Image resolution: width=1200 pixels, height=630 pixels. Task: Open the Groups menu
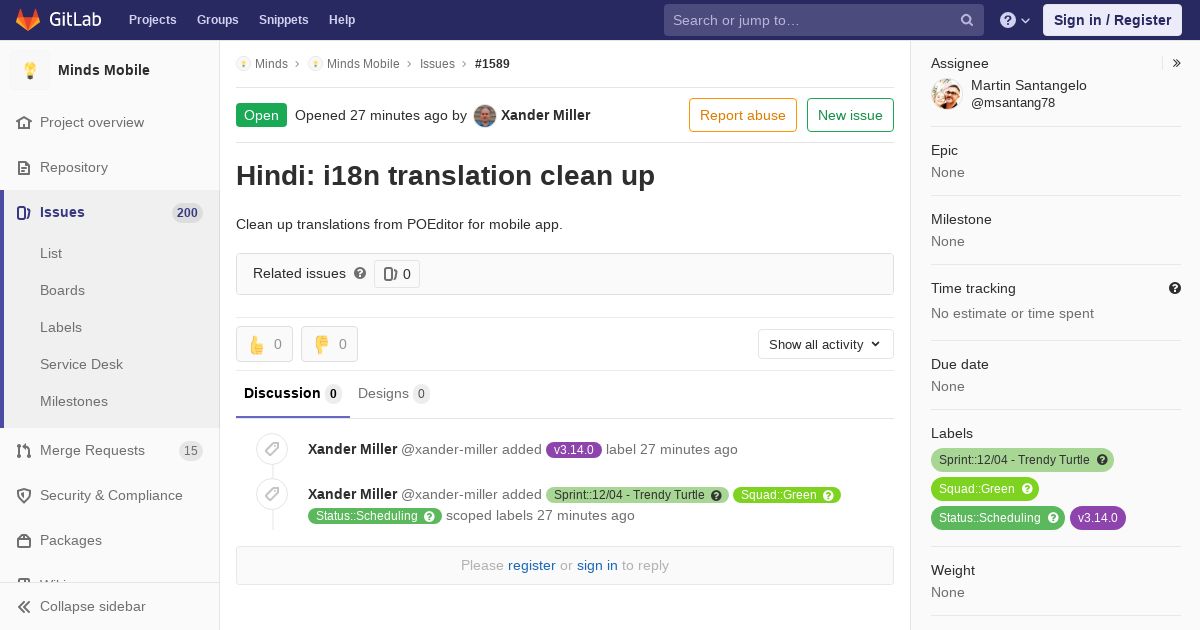click(x=217, y=20)
